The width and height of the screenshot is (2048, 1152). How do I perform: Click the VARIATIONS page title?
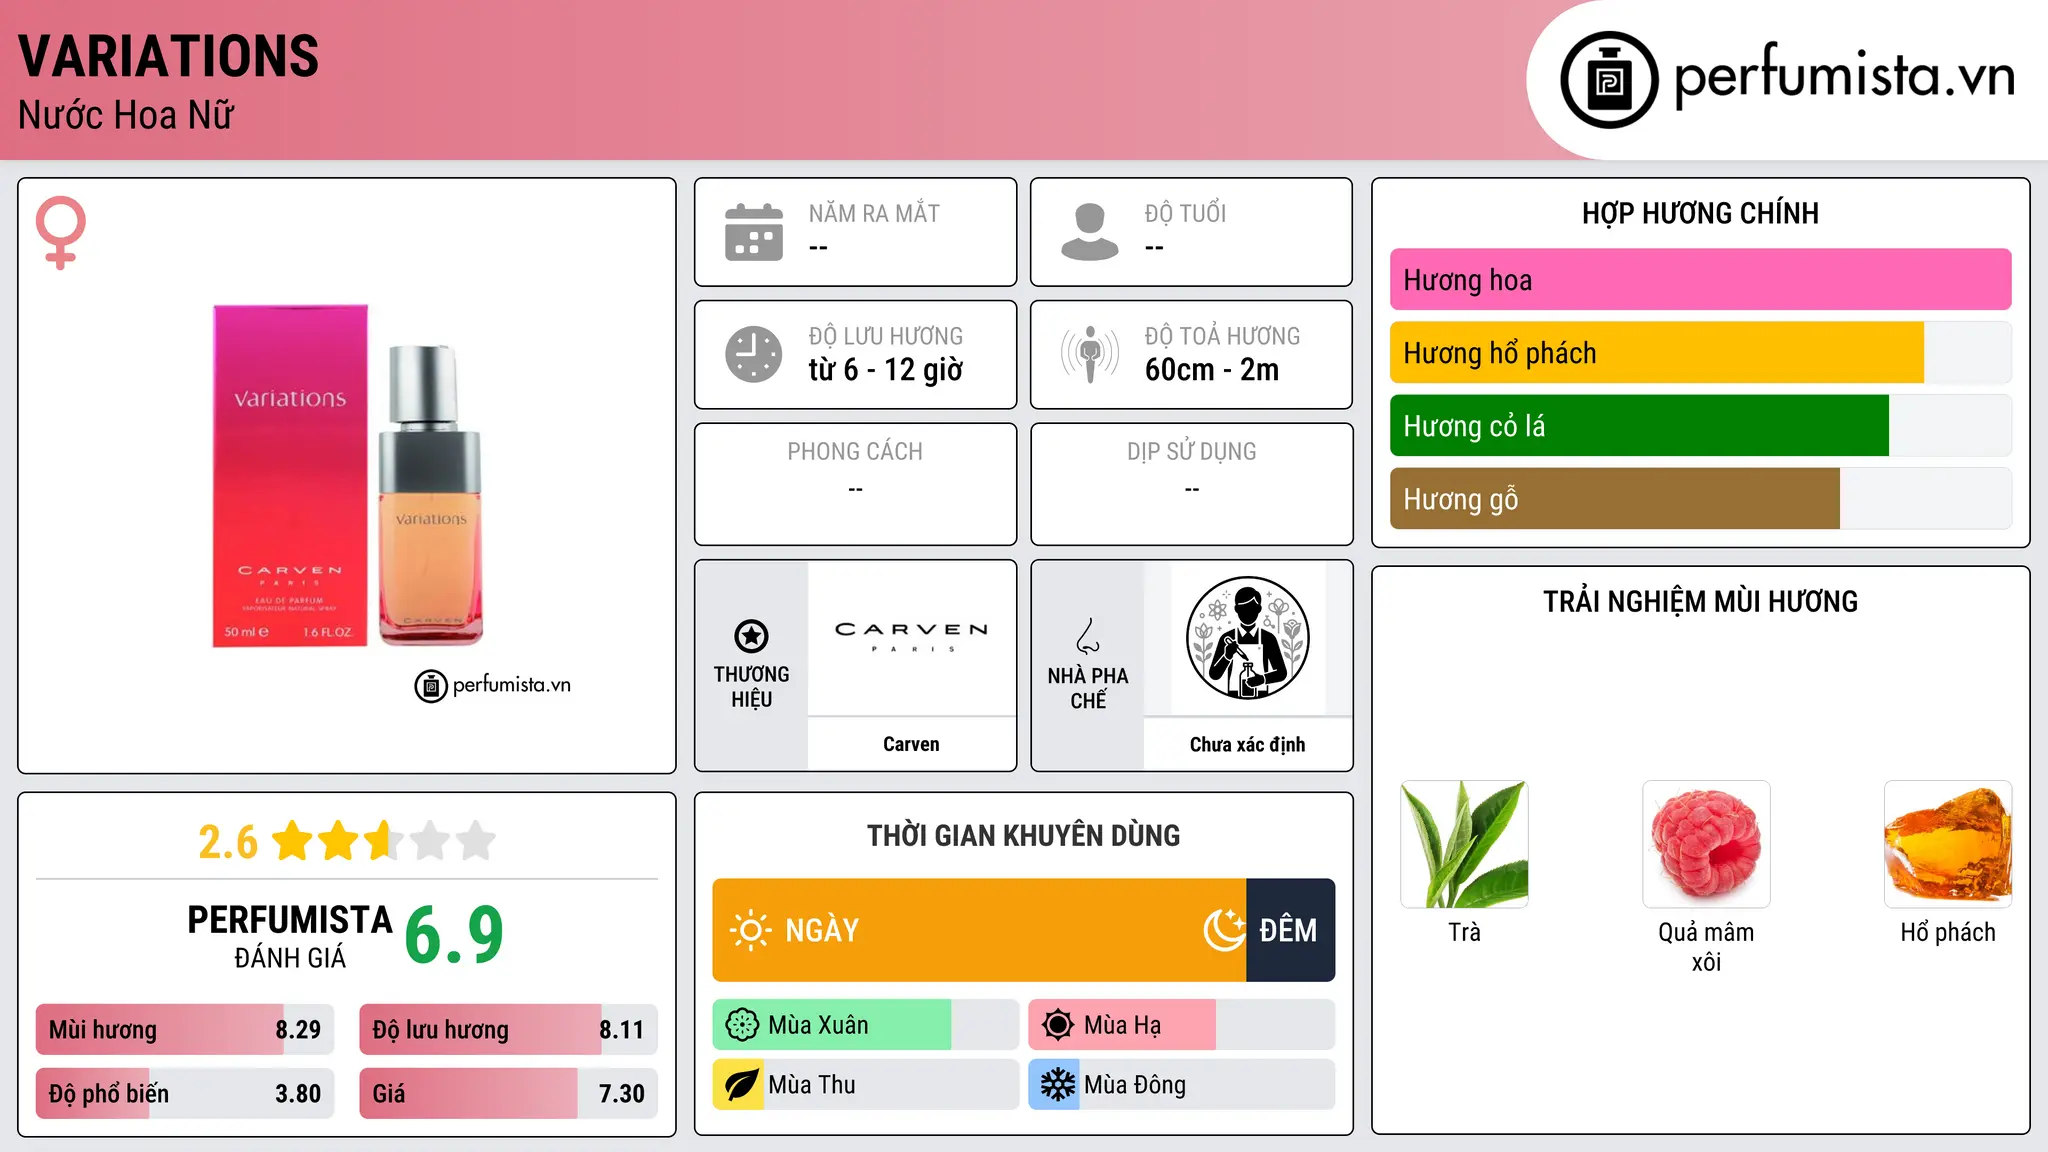[x=168, y=56]
